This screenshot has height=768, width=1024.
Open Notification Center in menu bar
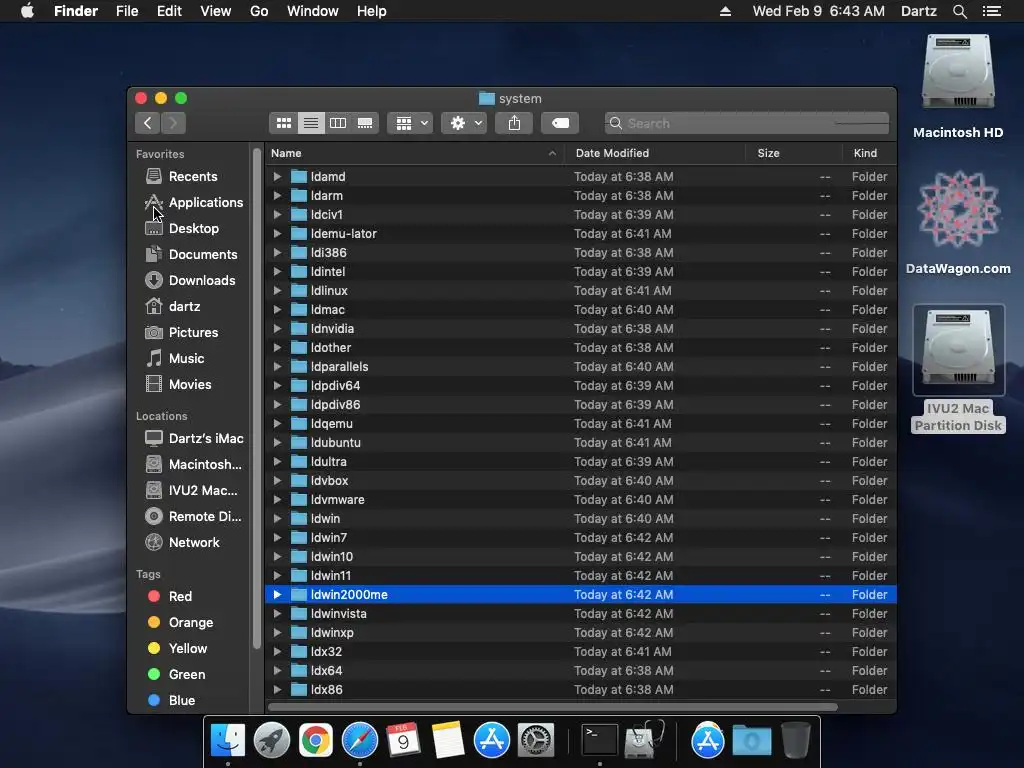(x=991, y=11)
